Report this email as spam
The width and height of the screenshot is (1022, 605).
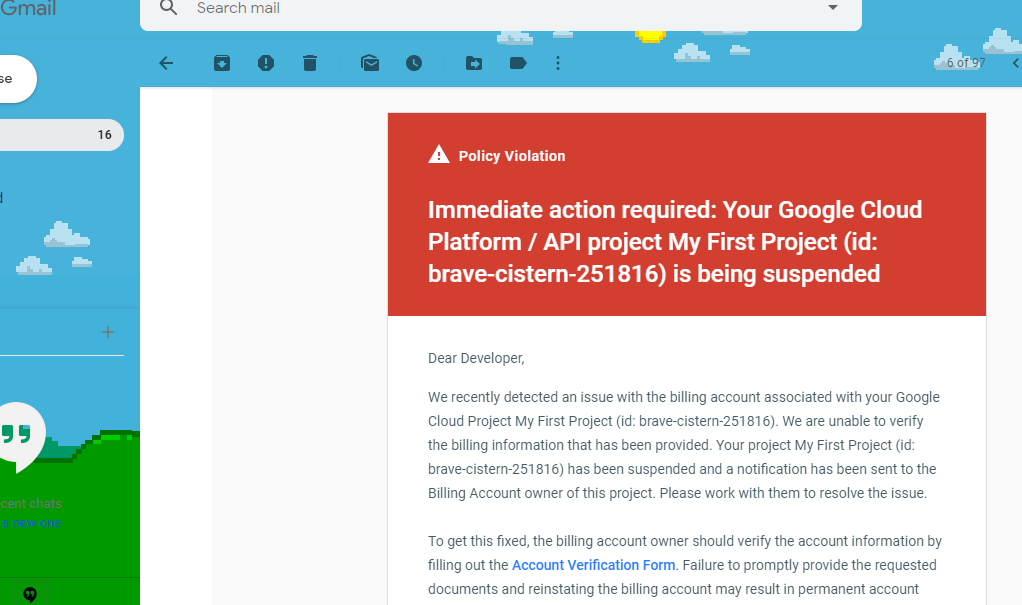click(266, 63)
